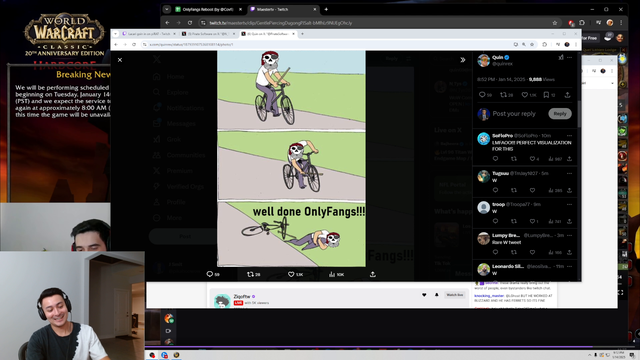Click the SoFloPro username link
Screen dimensions: 640x360
[x=502, y=136]
